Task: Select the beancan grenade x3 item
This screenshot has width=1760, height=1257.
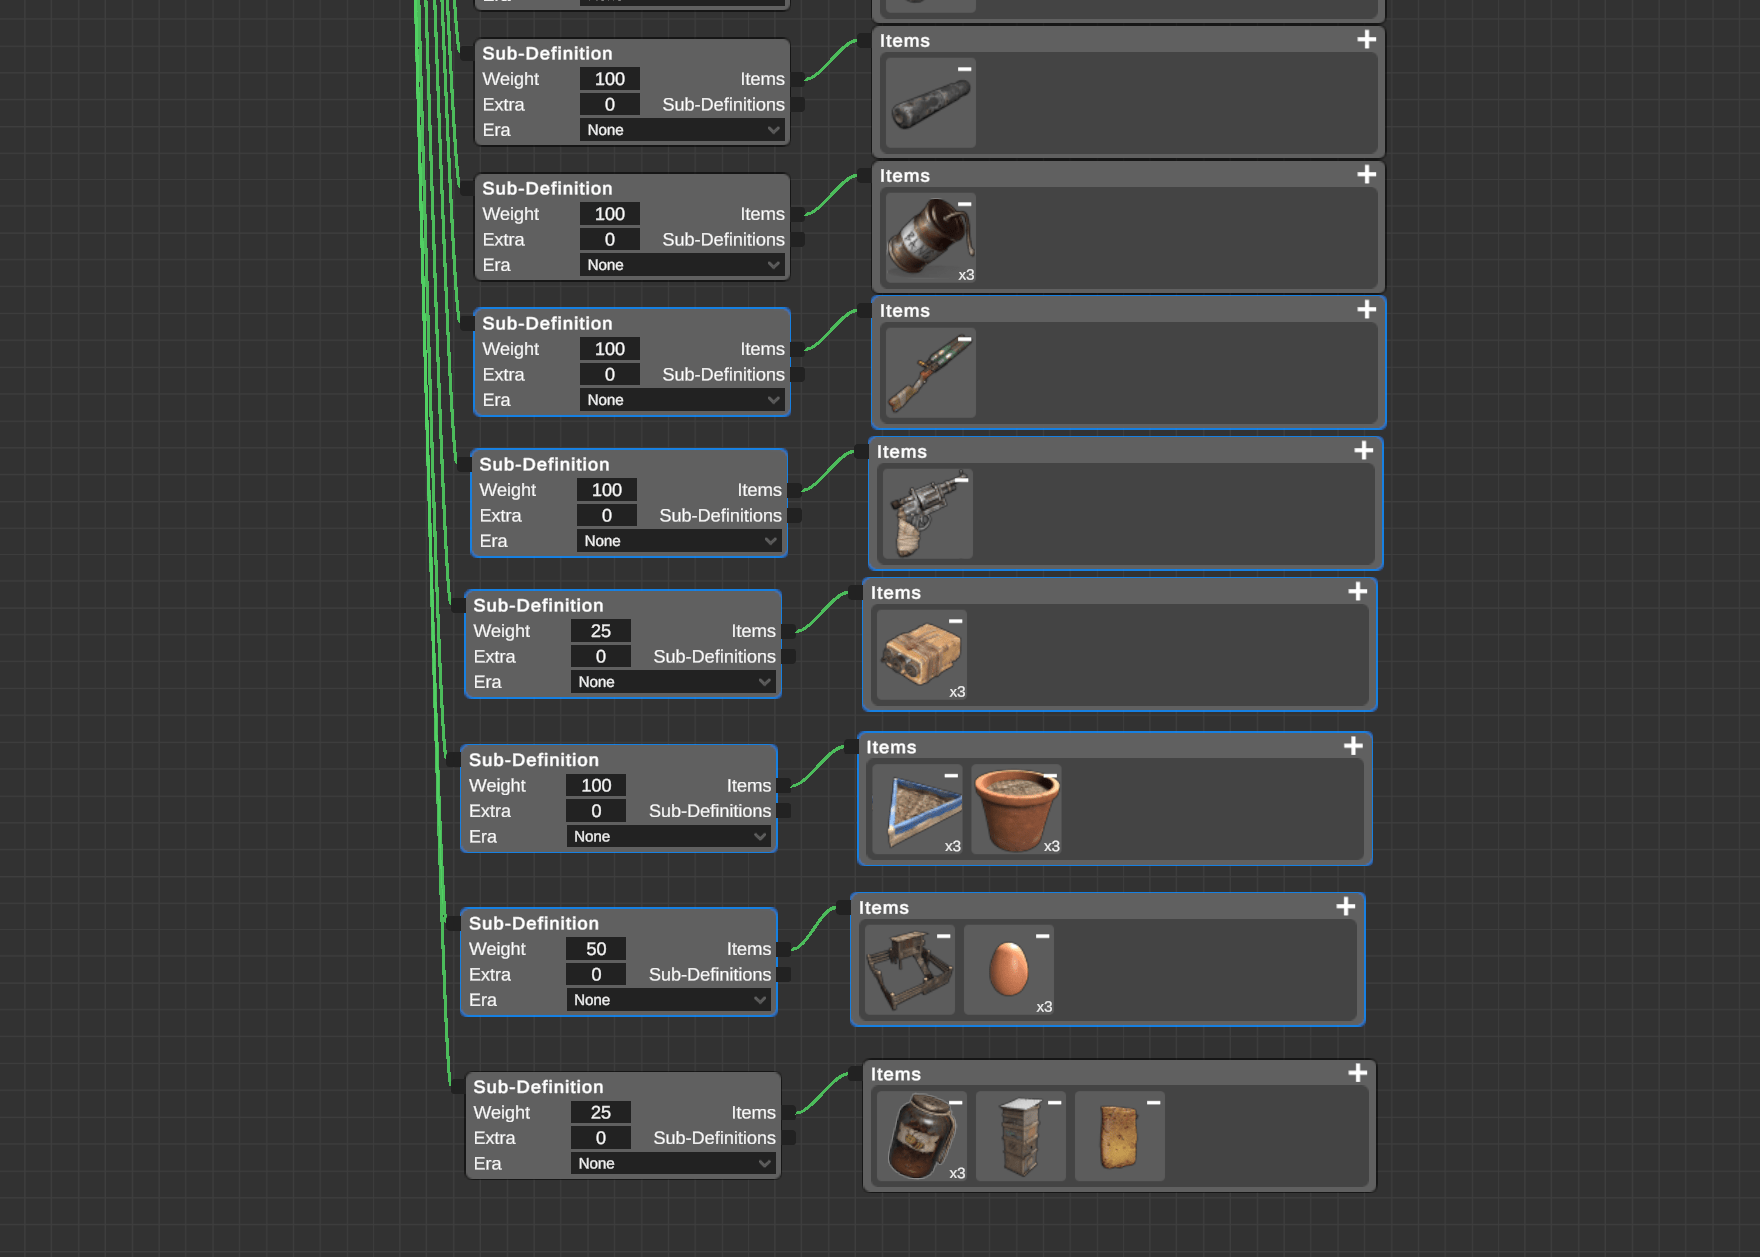Action: (x=928, y=238)
